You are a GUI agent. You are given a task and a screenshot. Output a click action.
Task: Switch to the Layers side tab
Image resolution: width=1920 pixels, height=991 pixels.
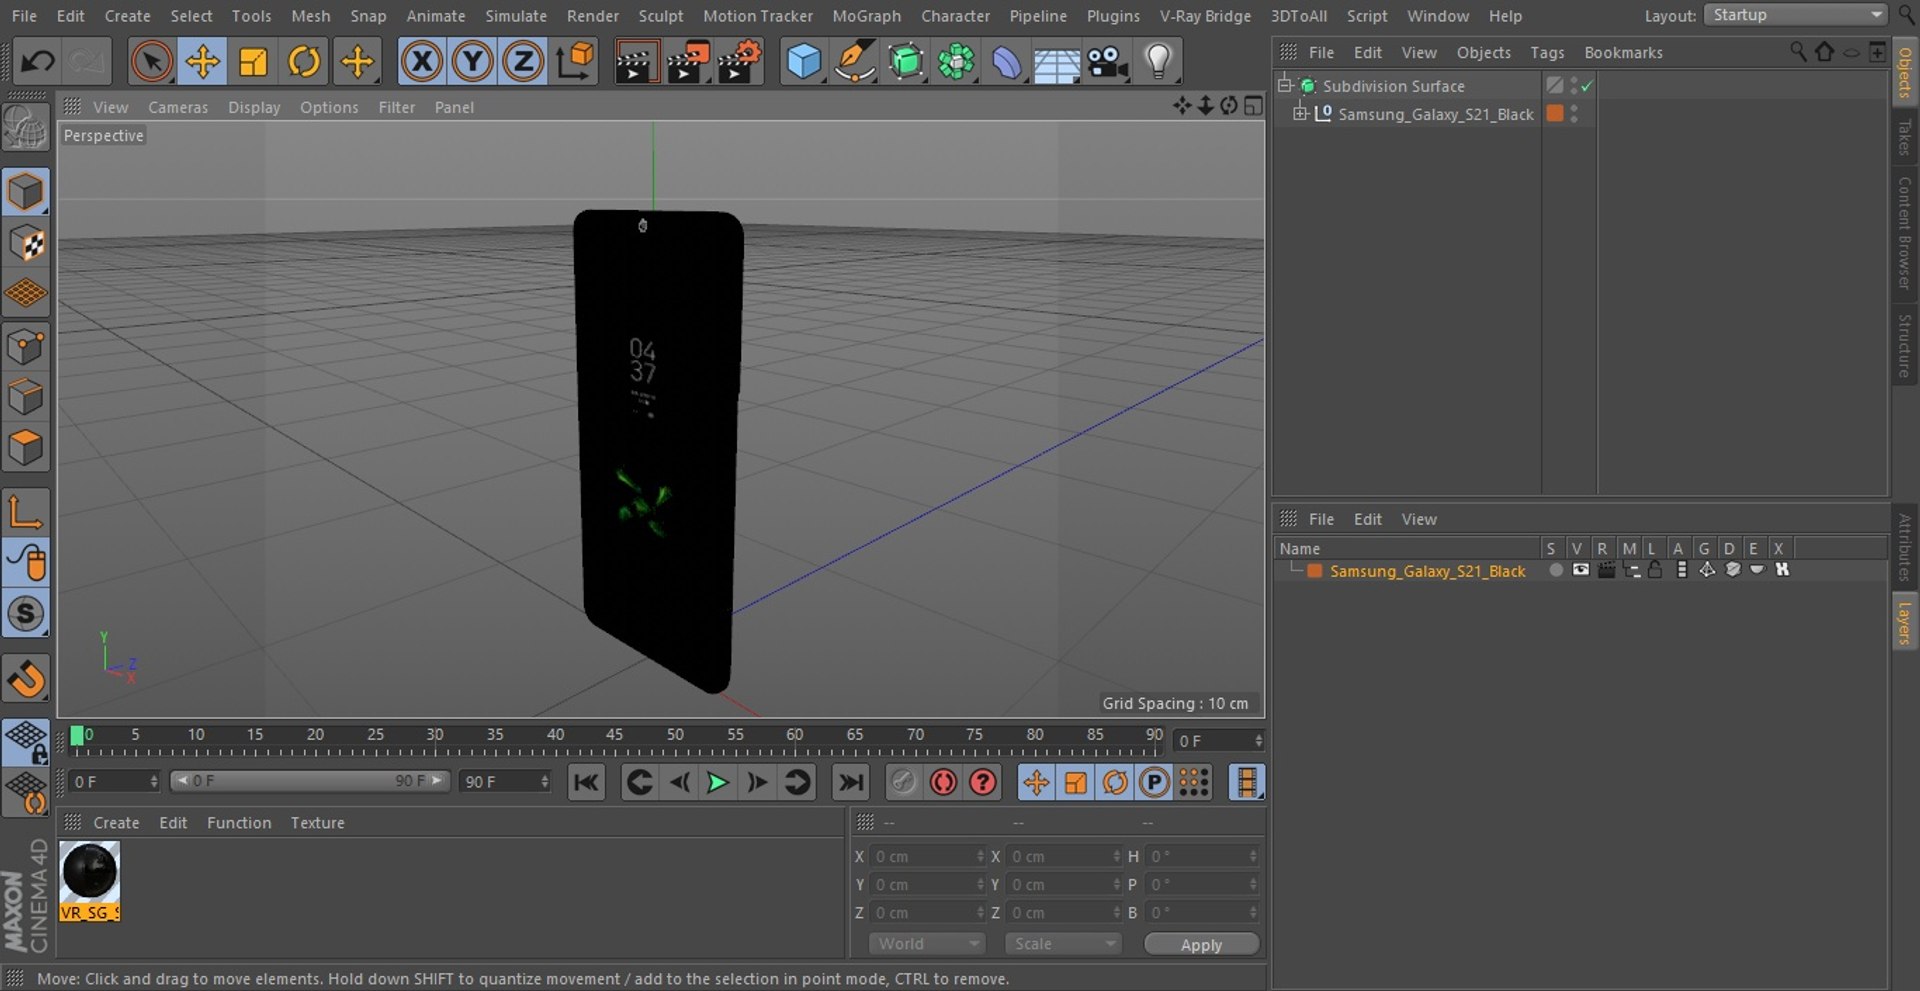(1905, 622)
